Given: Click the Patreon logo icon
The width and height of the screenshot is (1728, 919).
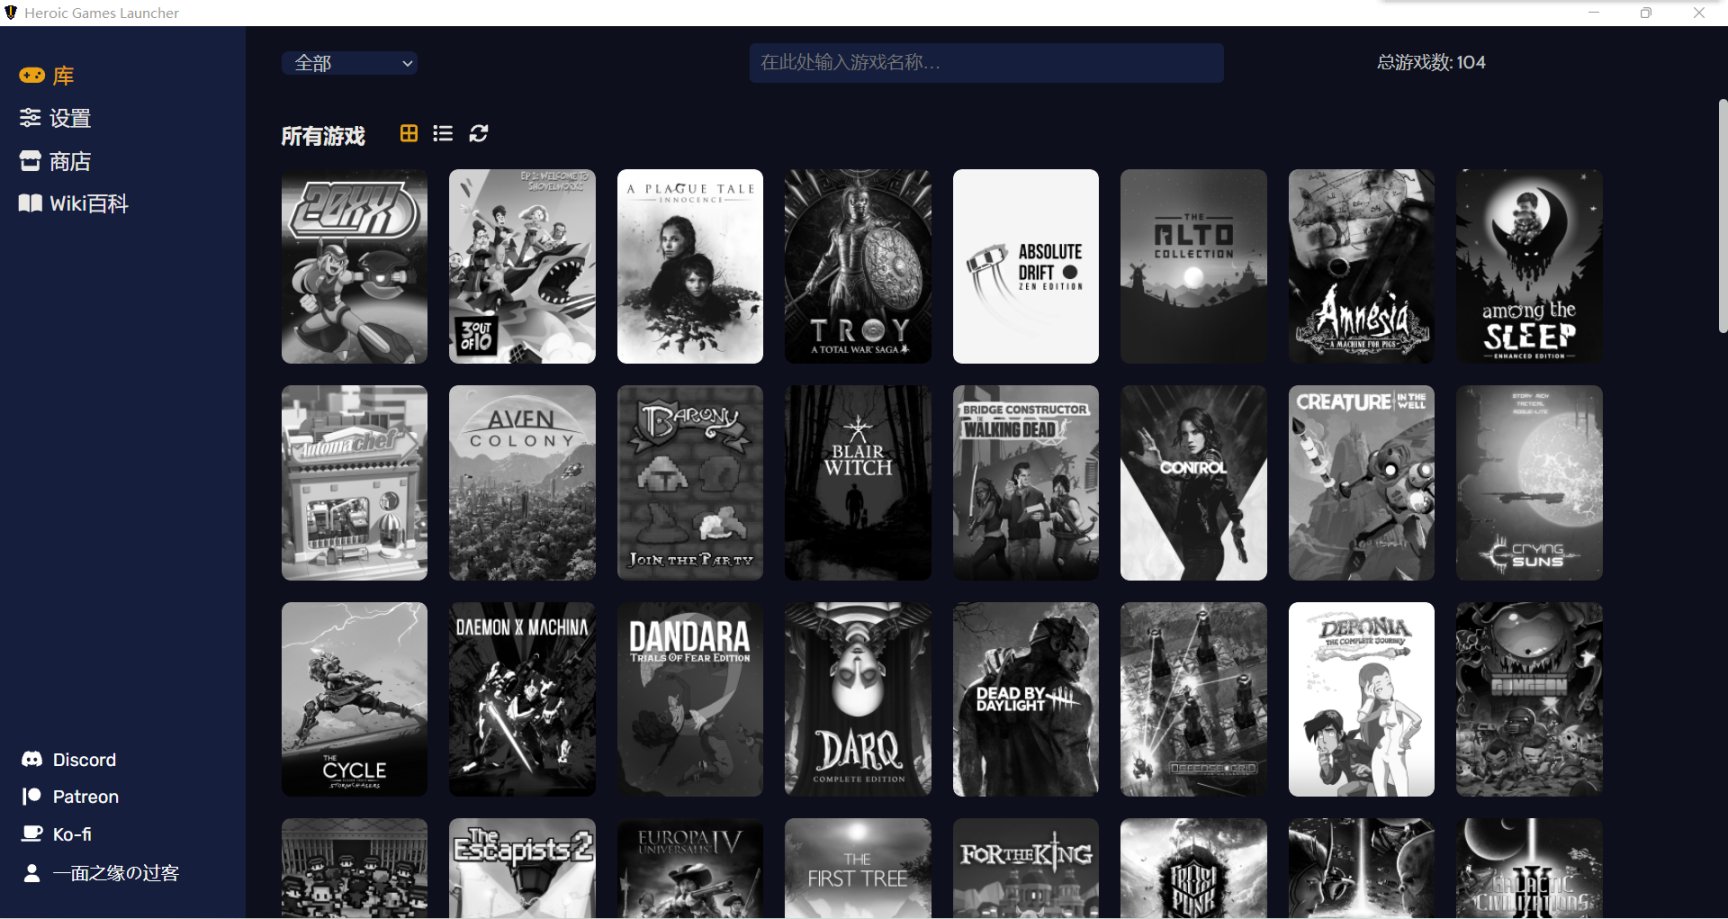Looking at the screenshot, I should (32, 797).
